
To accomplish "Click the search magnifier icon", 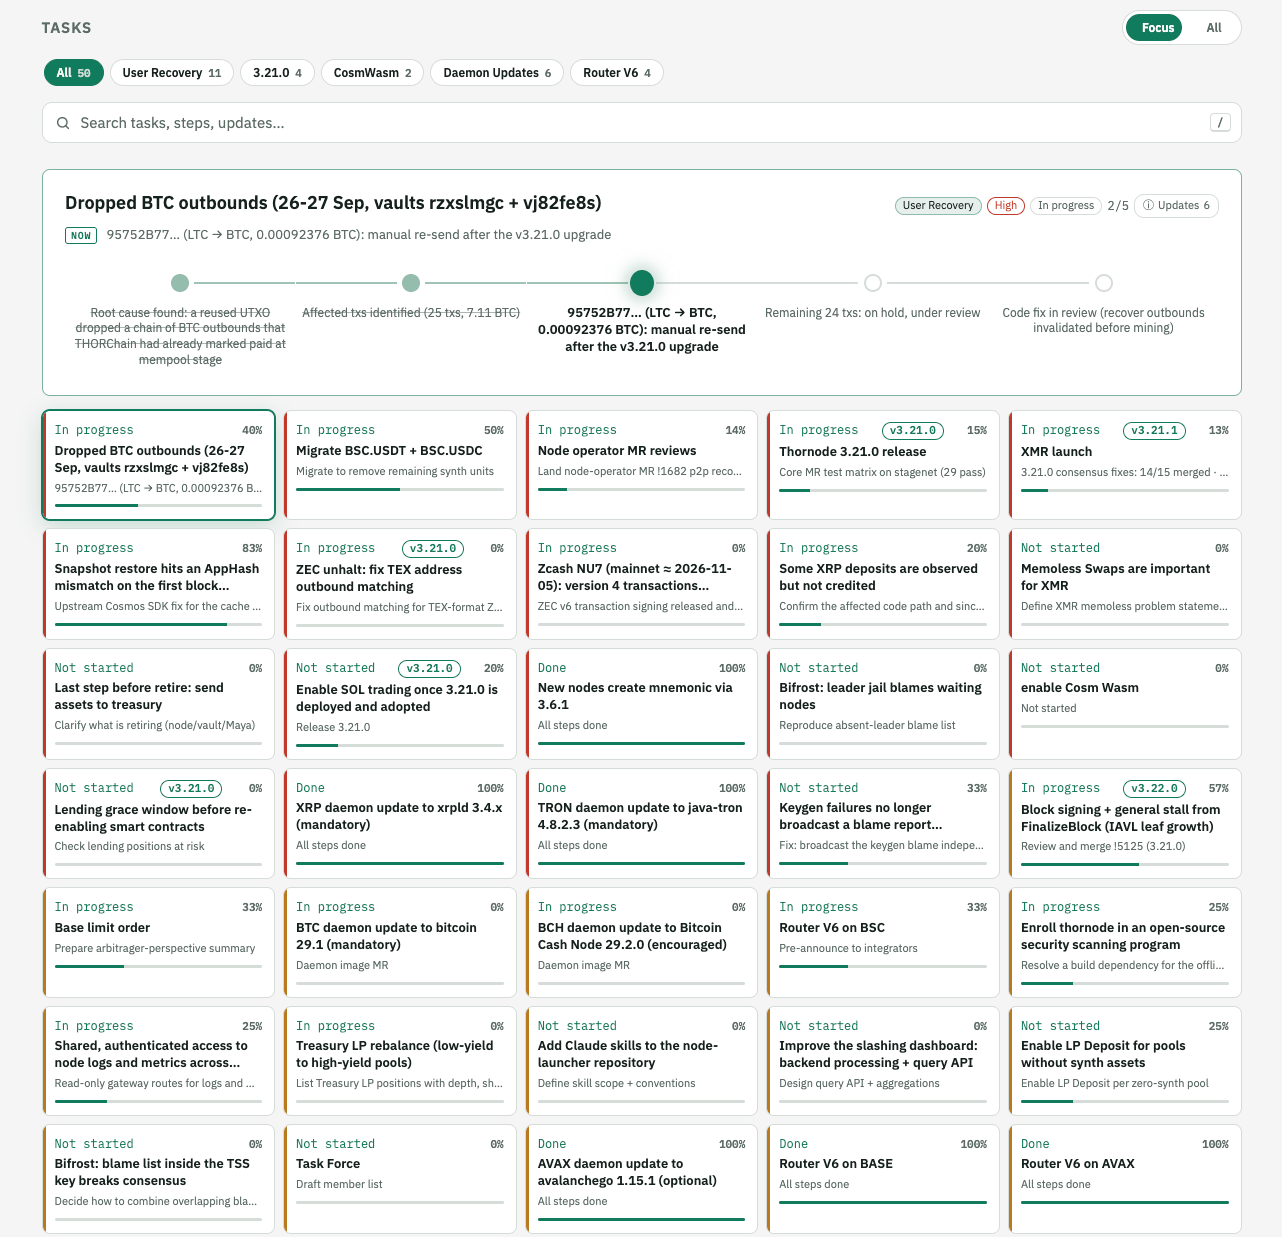I will (x=63, y=123).
